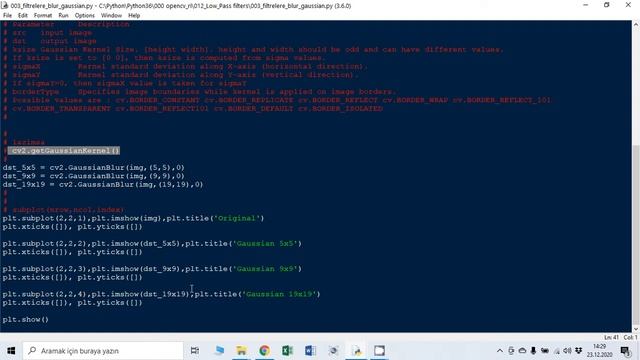Screen dimensions: 640x360
Task: Click the OneDrive cloud tray icon
Action: click(522, 351)
